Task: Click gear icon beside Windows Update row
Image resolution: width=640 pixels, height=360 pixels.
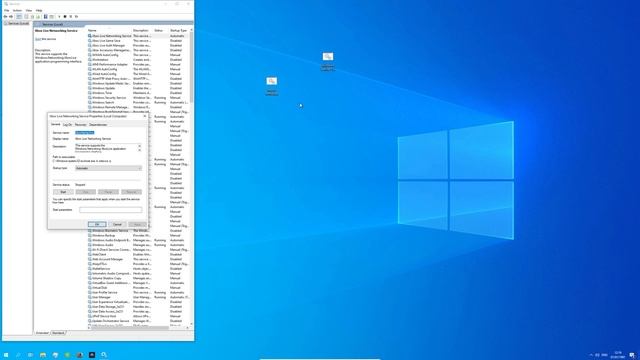Action: coord(90,88)
